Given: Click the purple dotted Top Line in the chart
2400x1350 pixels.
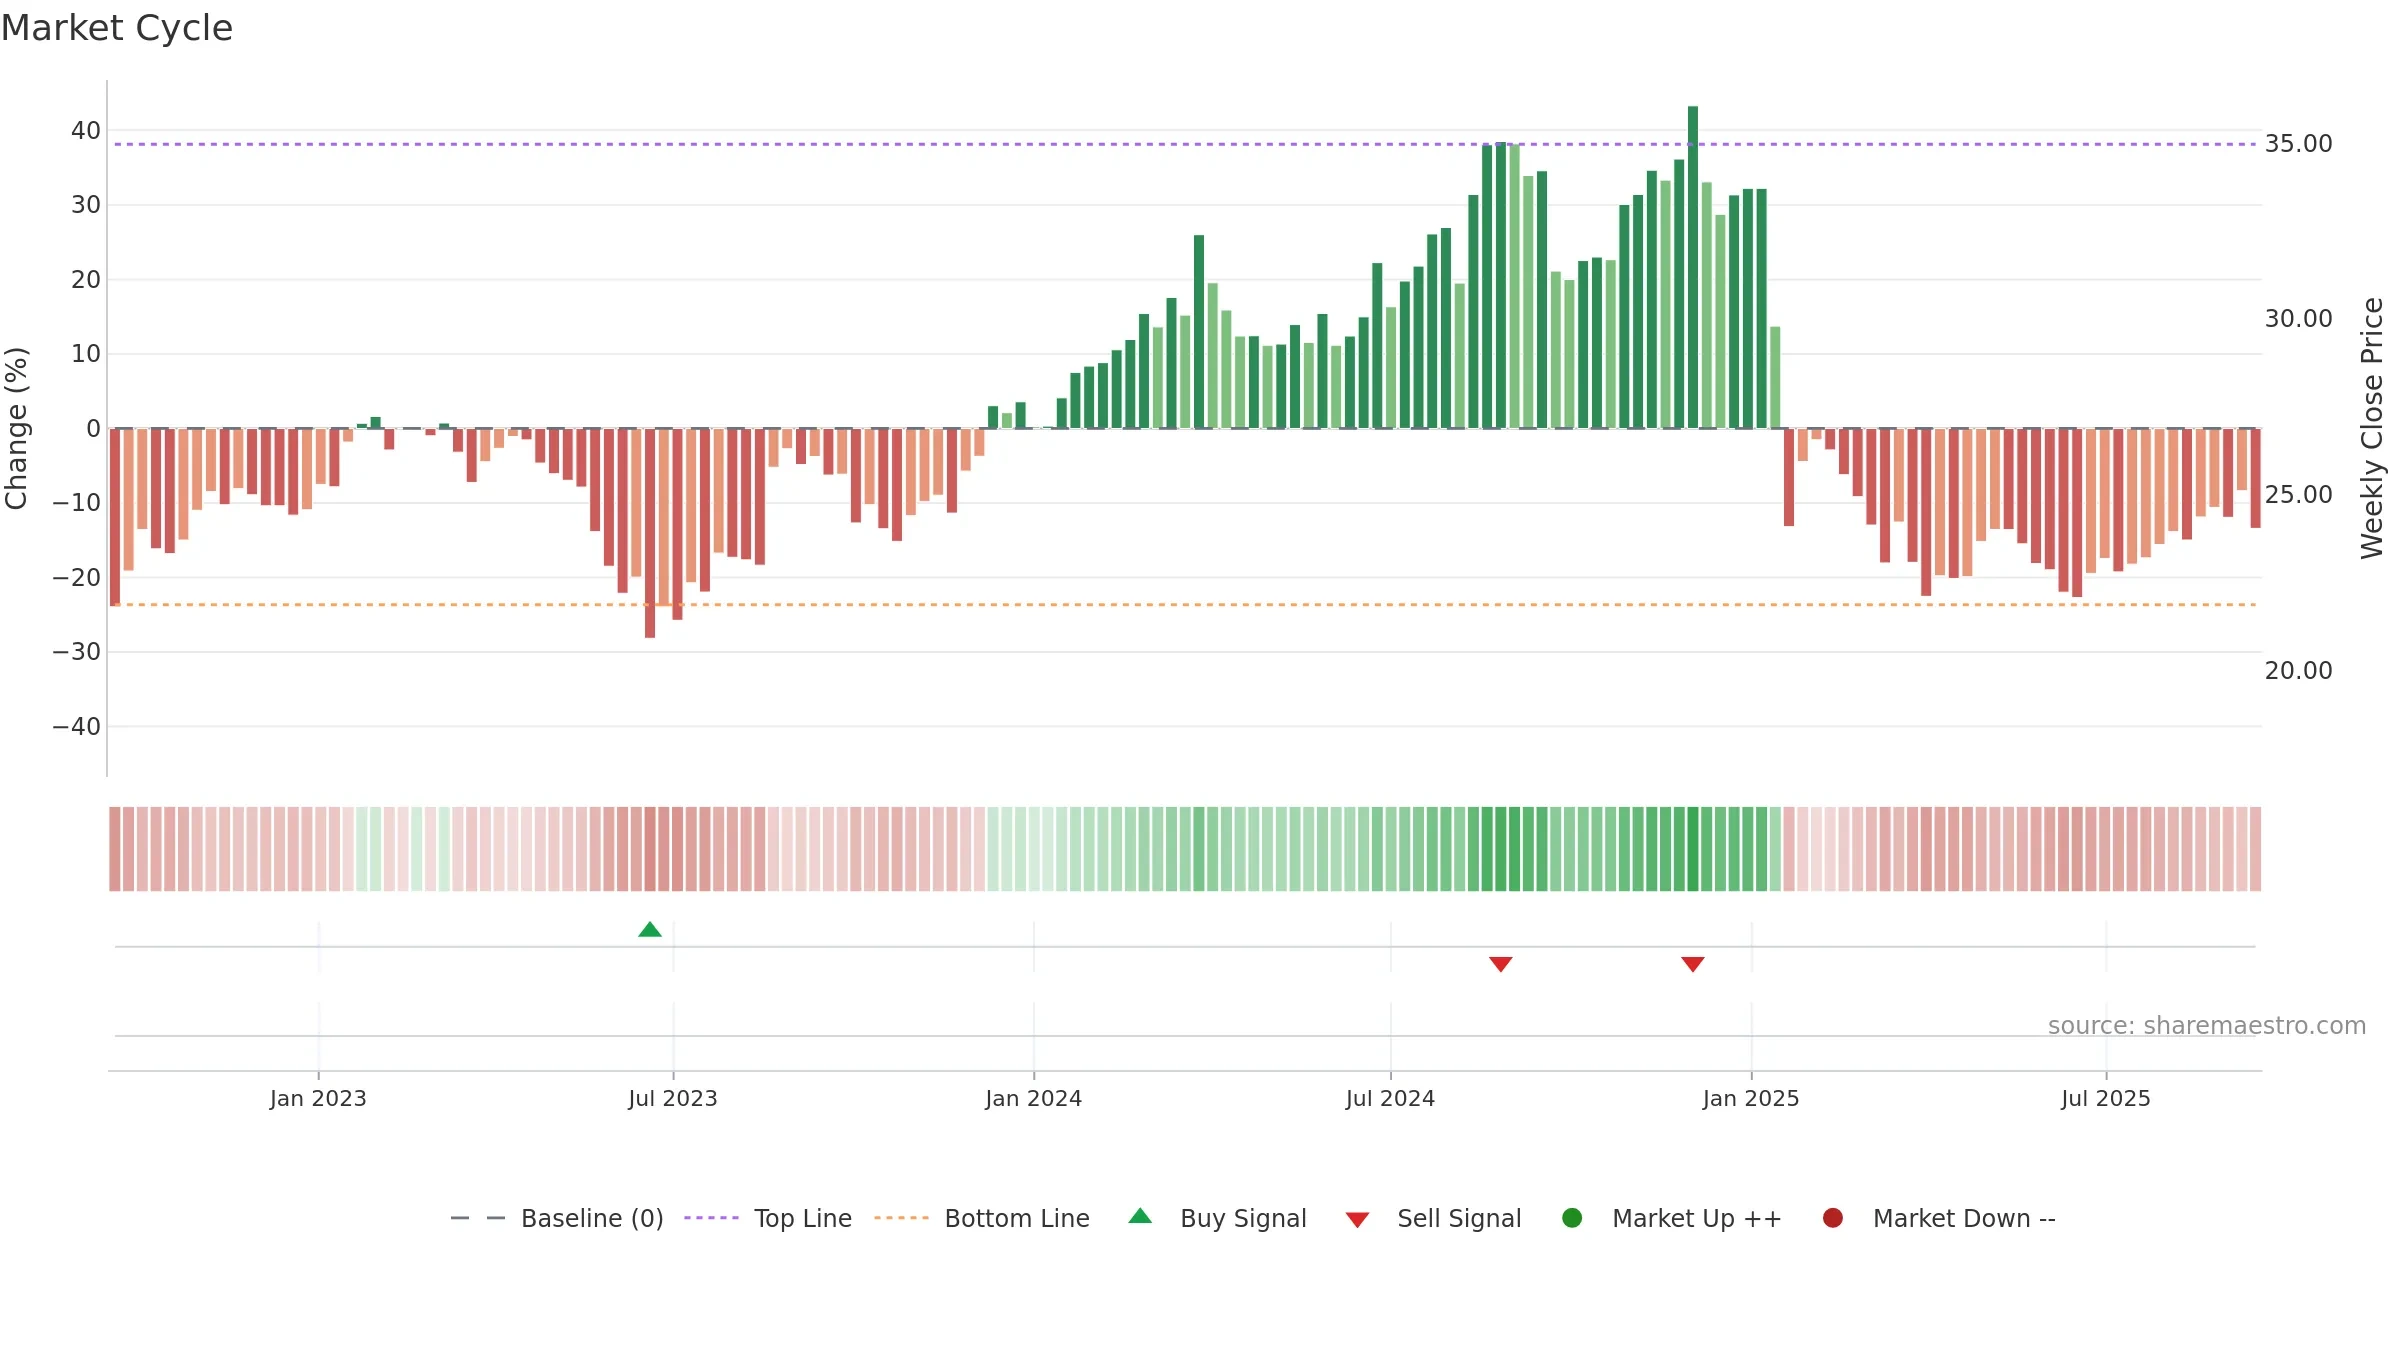Looking at the screenshot, I should 1185,144.
